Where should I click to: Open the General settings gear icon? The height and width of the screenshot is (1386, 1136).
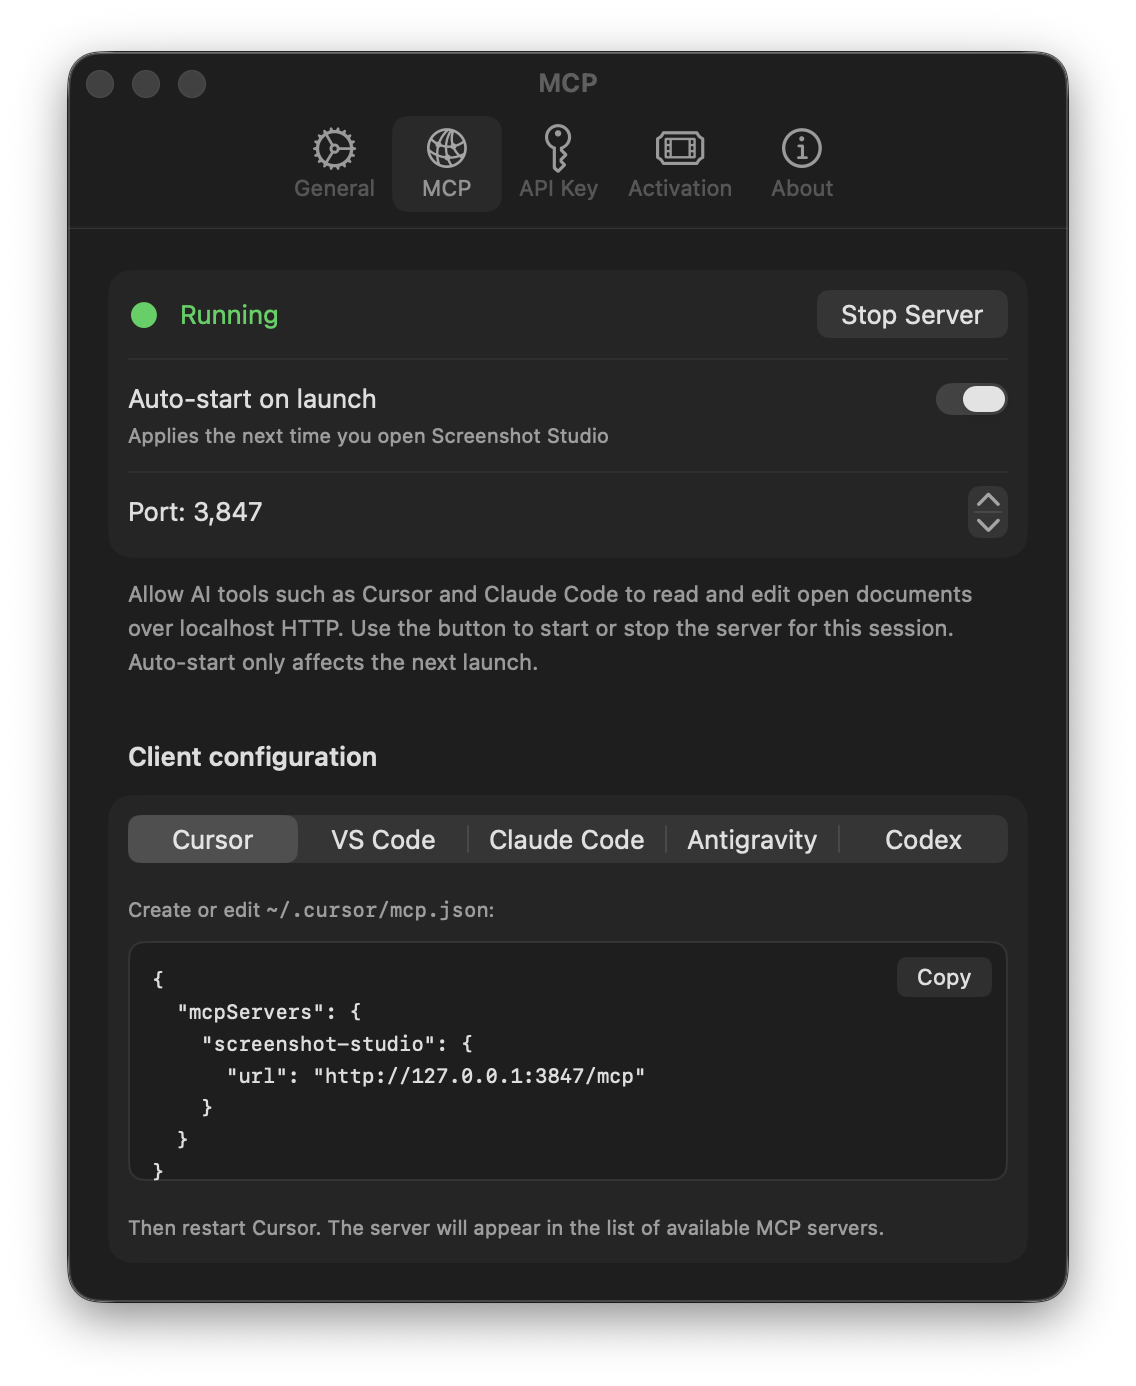point(334,149)
